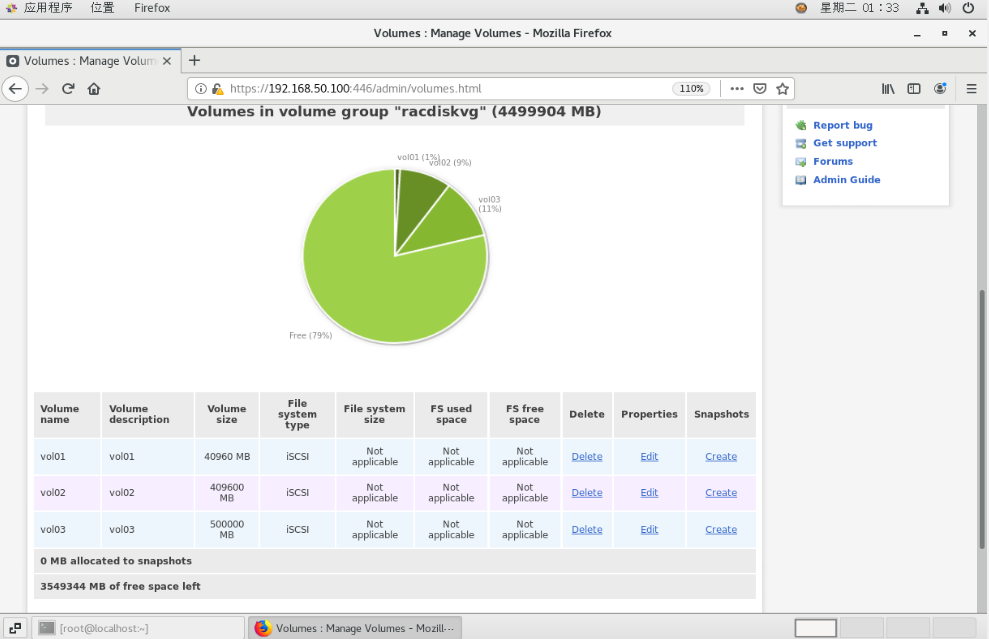Click the Volumes in volume group racdiskvg heading
Screen dimensions: 989x639
point(394,112)
